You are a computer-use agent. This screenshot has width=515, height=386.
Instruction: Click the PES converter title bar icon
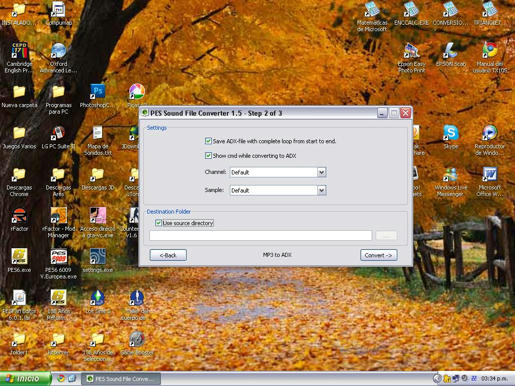tap(145, 113)
